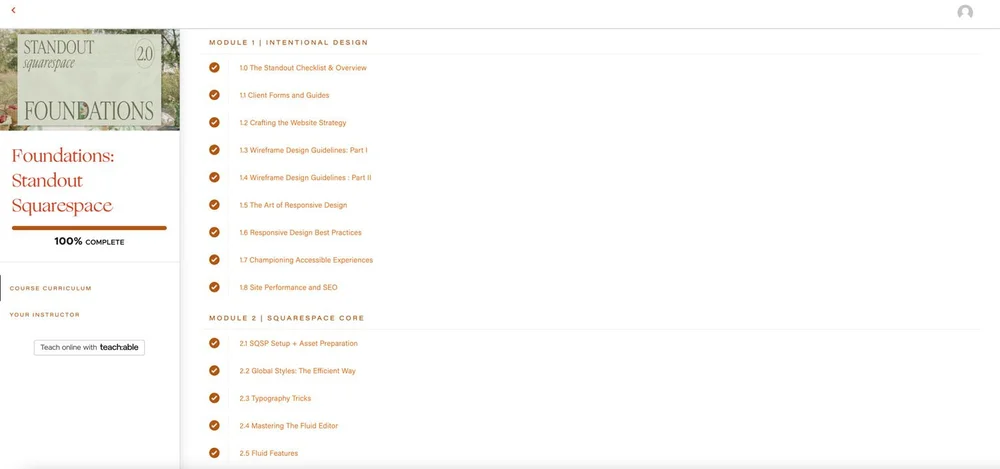1000x469 pixels.
Task: Click the checkmark for 2.4 Mastering The Fluid Editor
Action: pos(214,426)
